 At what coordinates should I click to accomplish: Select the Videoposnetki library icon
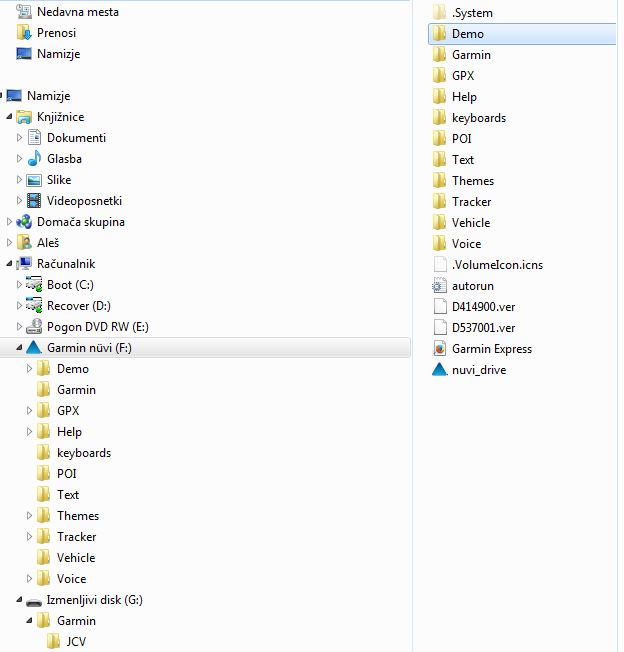(x=34, y=201)
